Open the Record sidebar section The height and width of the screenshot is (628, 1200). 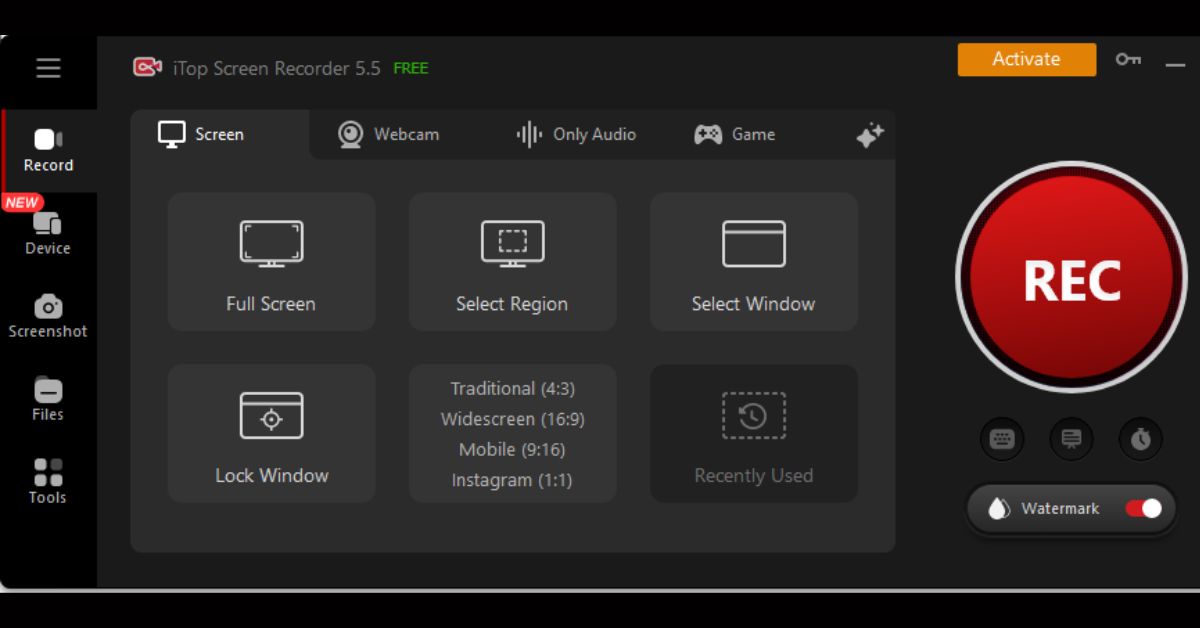(x=49, y=151)
